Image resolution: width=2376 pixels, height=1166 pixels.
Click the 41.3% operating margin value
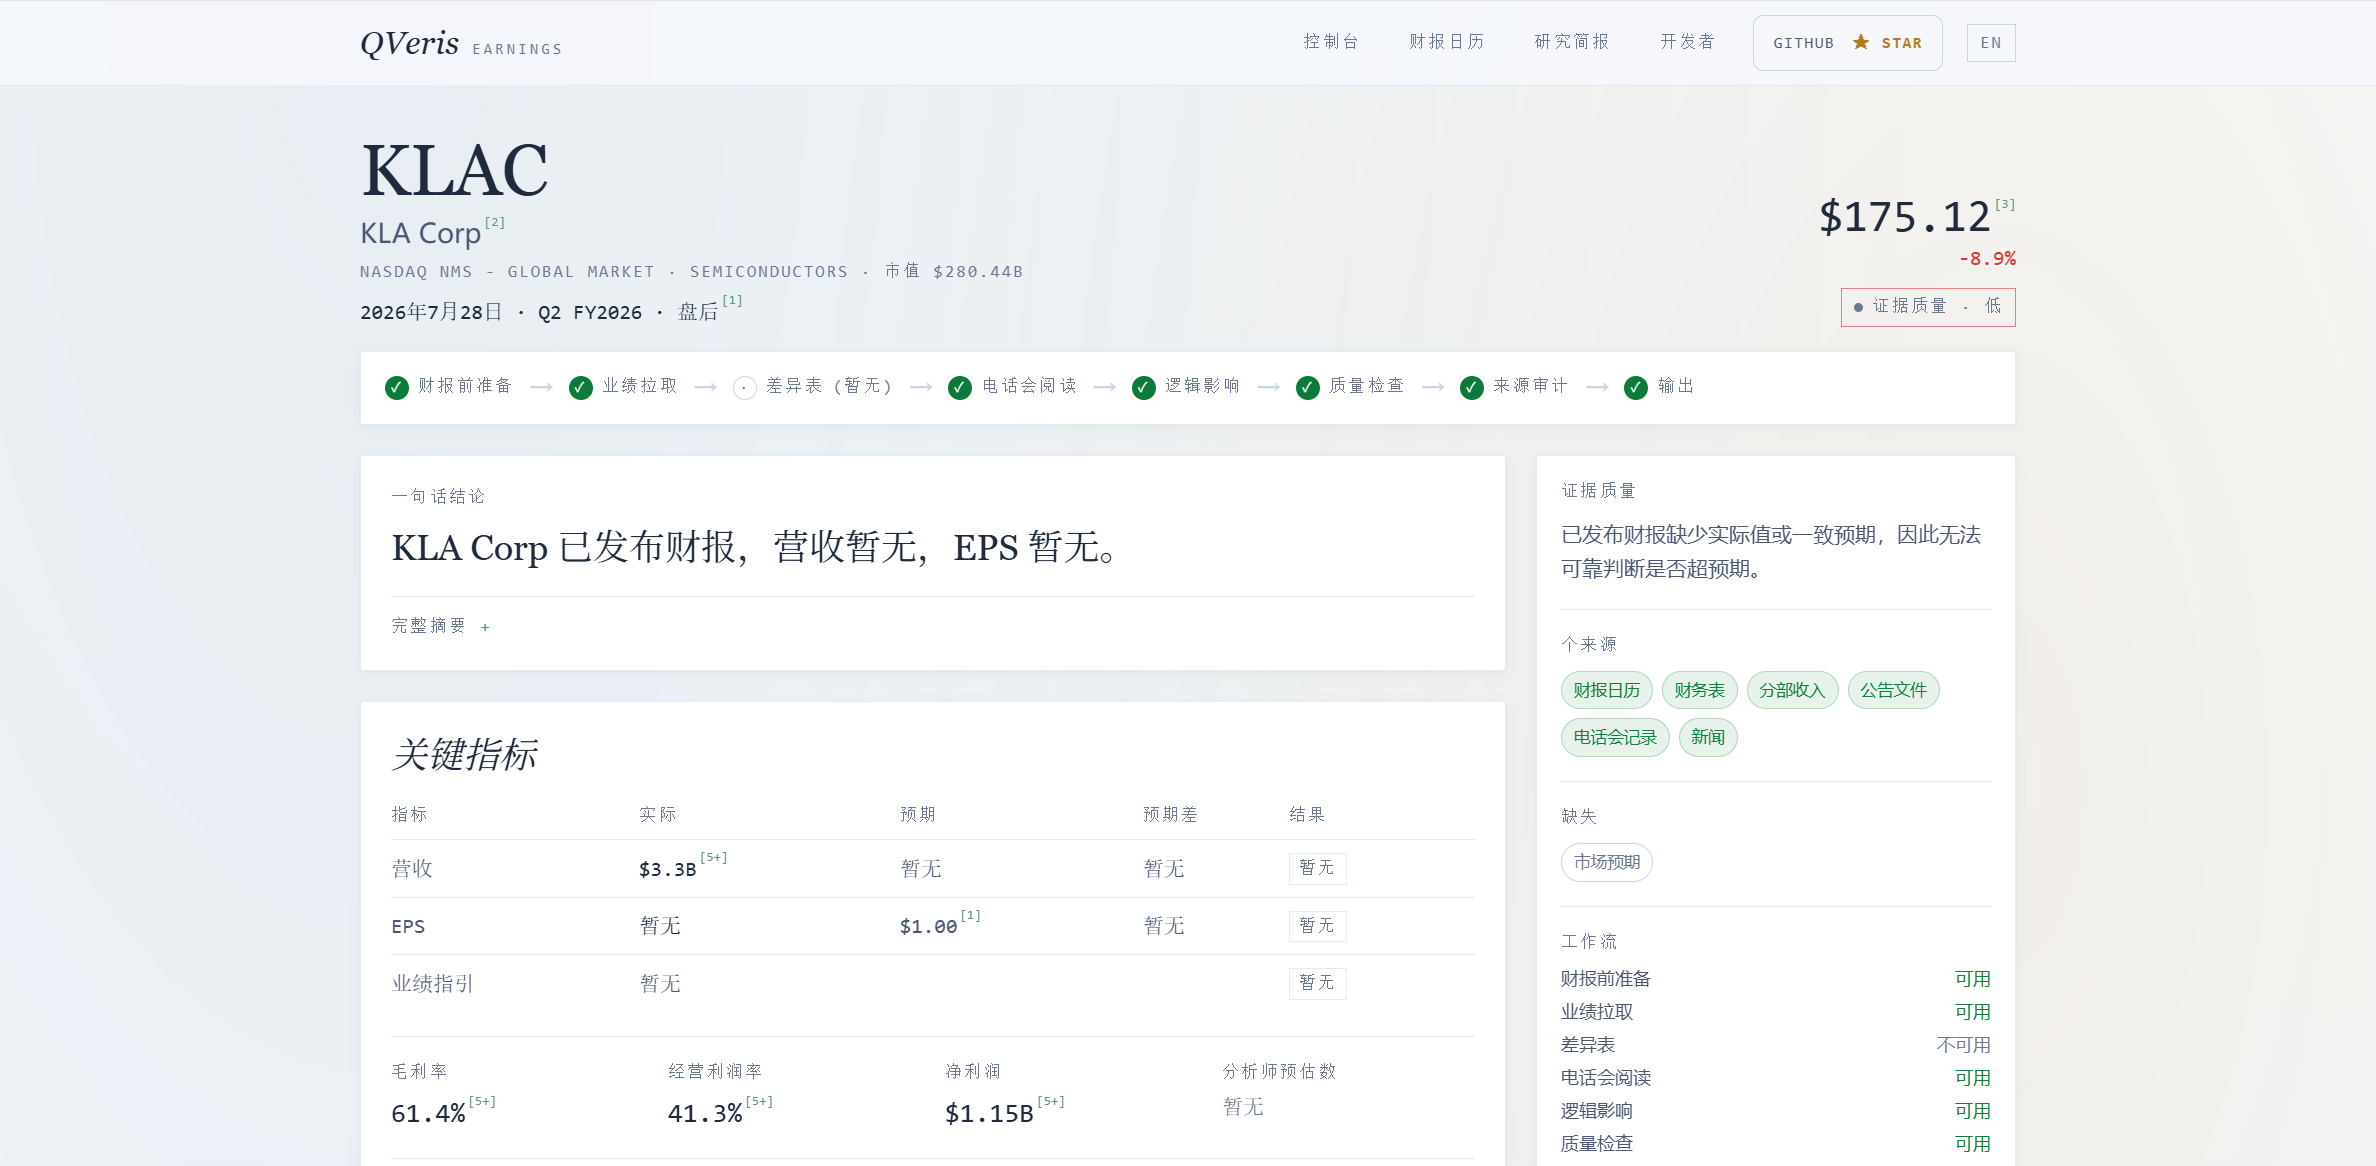[705, 1114]
